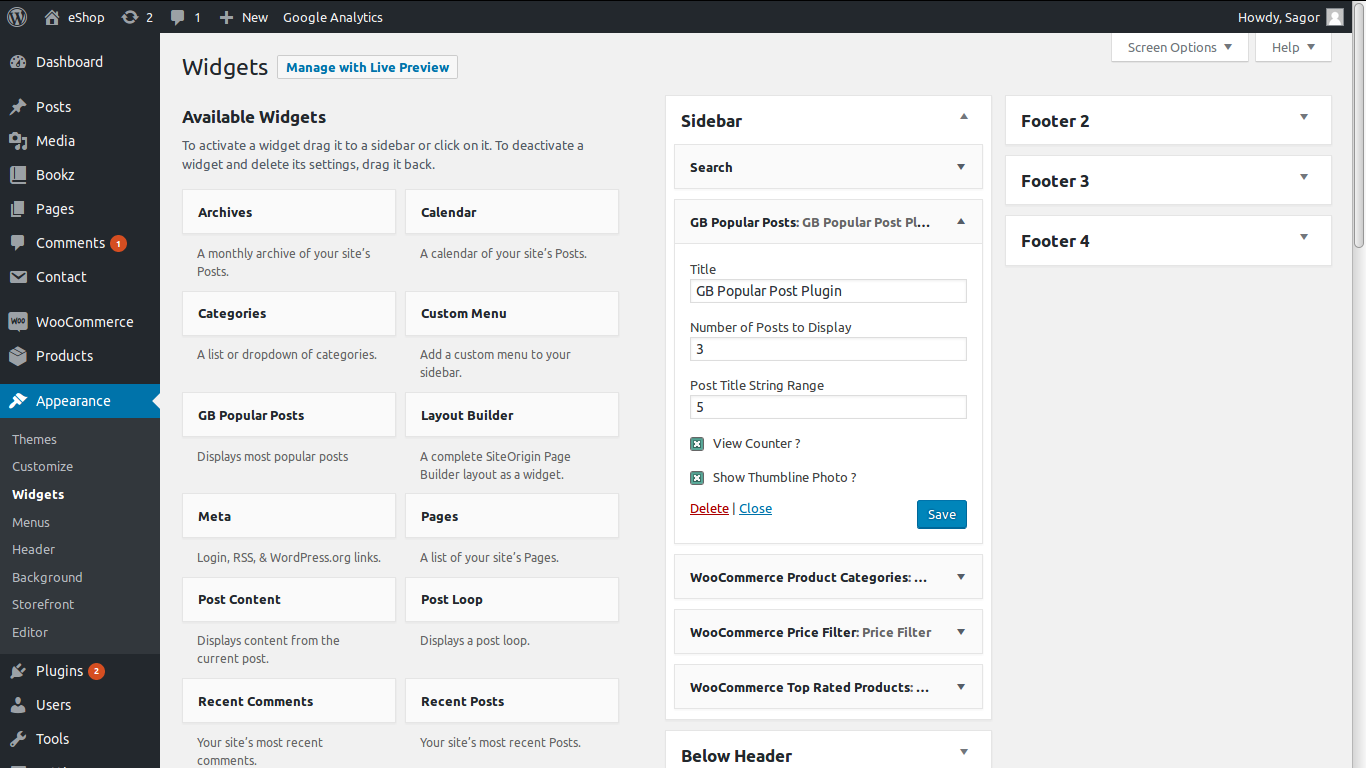
Task: Collapse the GB Popular Posts widget
Action: pos(960,222)
